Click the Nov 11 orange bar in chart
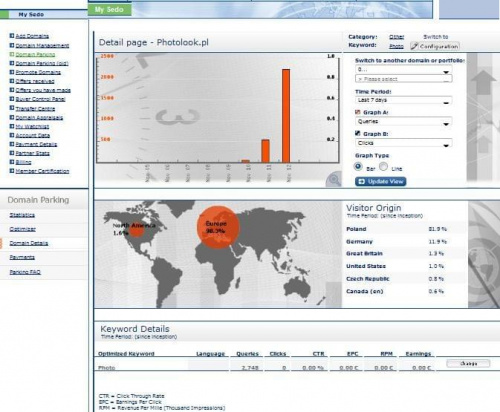500x412 pixels. point(265,151)
